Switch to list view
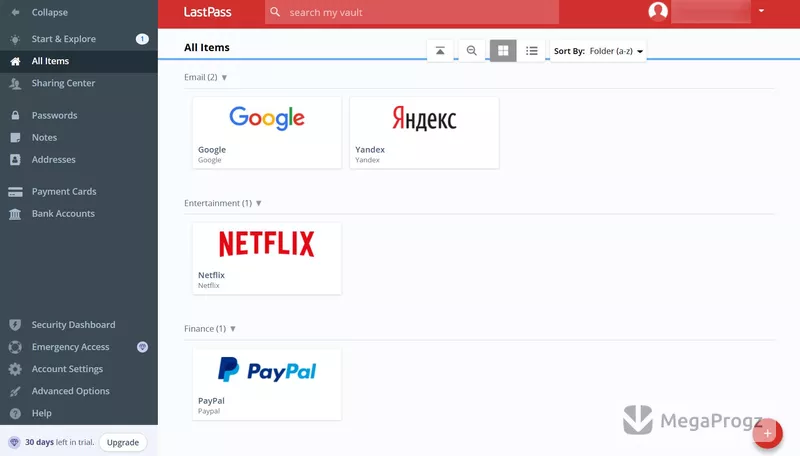800x456 pixels. click(x=532, y=50)
